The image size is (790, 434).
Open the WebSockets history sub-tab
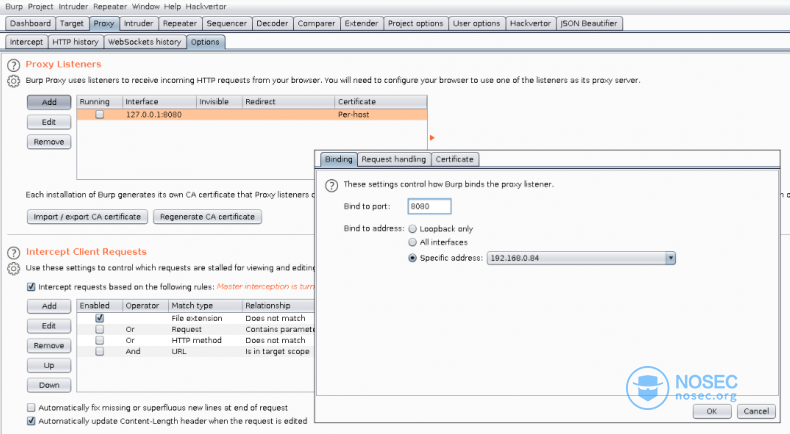coord(145,42)
